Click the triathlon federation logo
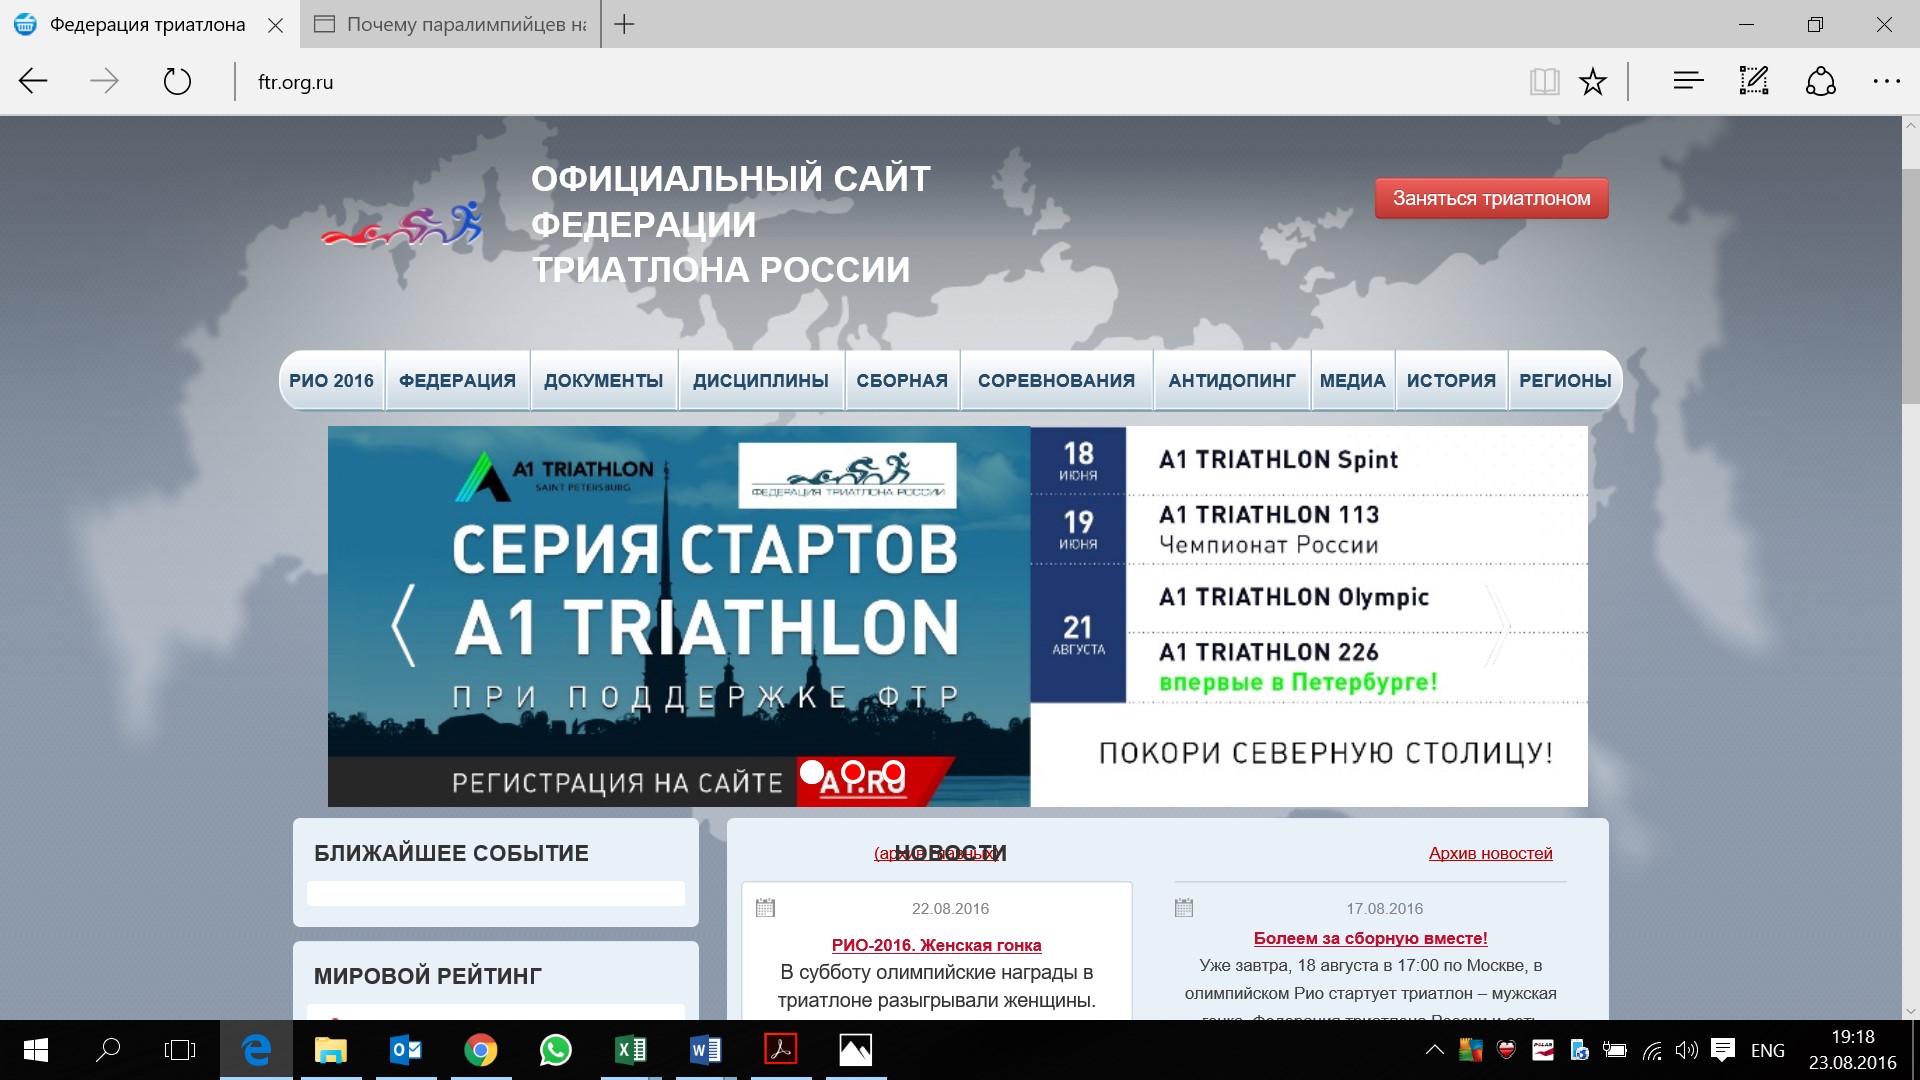 [x=402, y=224]
